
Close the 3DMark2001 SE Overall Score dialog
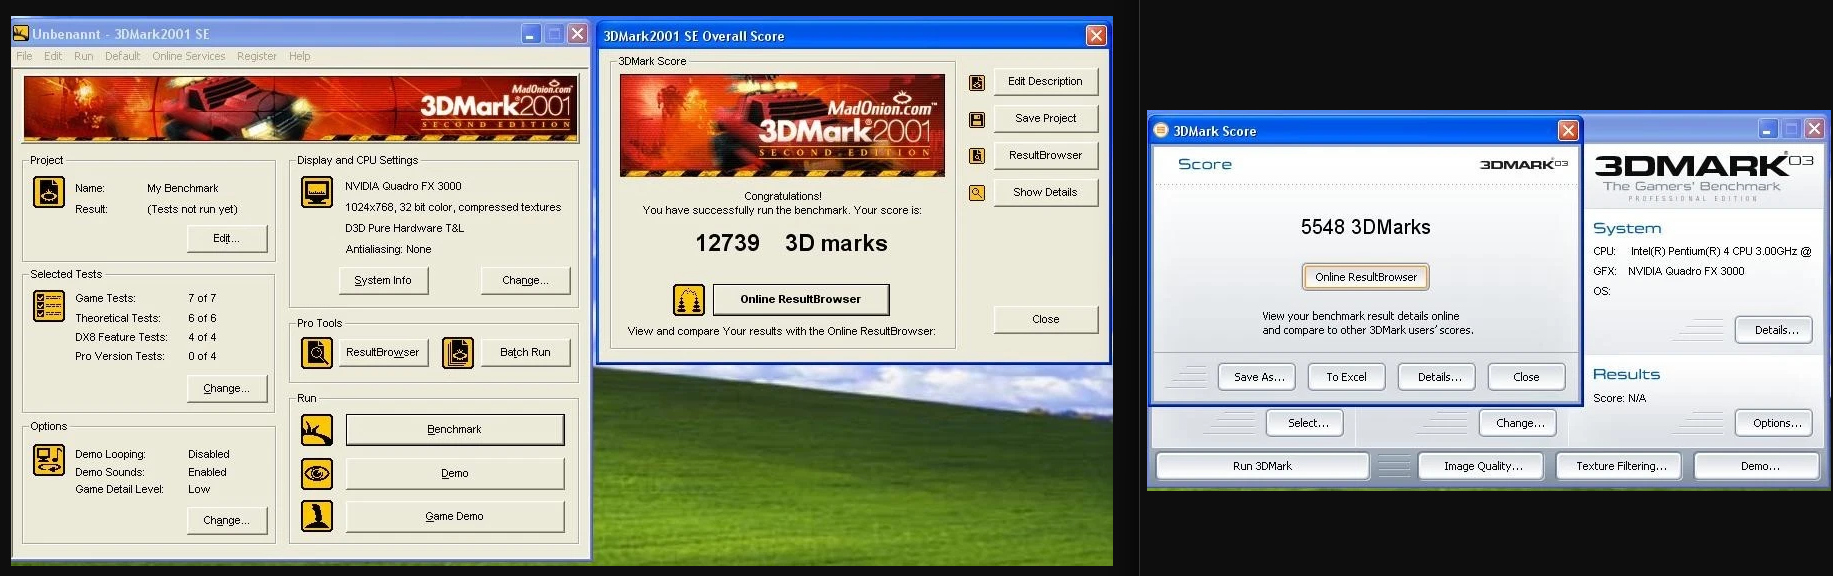[1096, 36]
